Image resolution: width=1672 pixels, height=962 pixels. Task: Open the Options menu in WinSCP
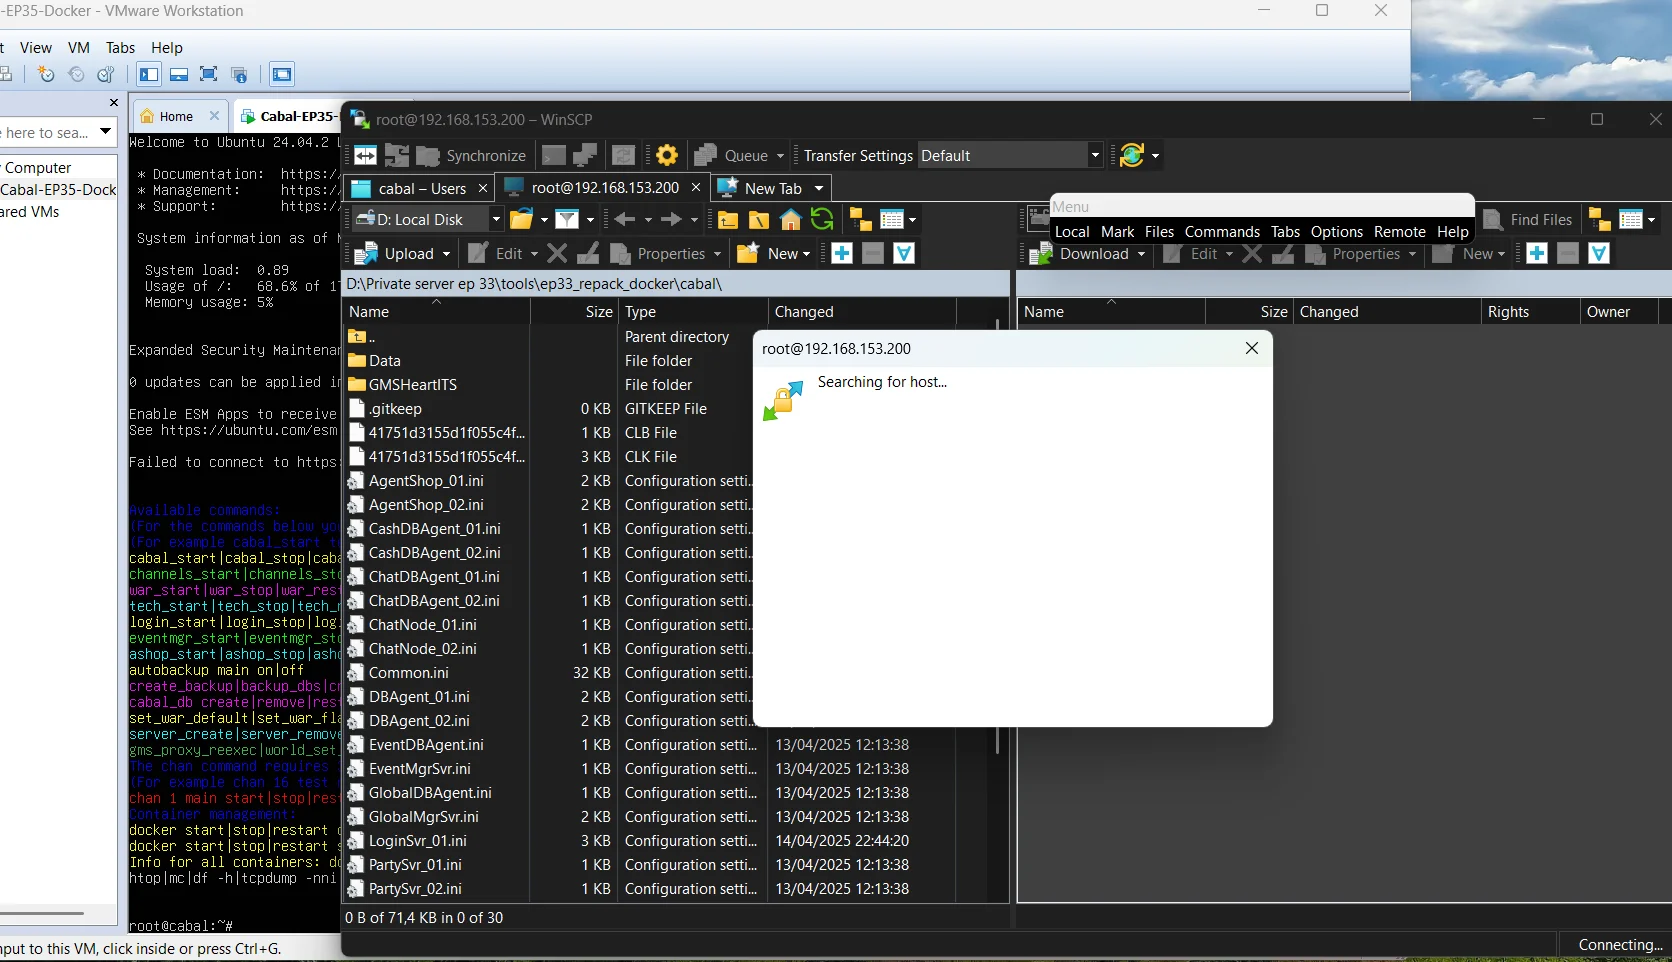1337,231
